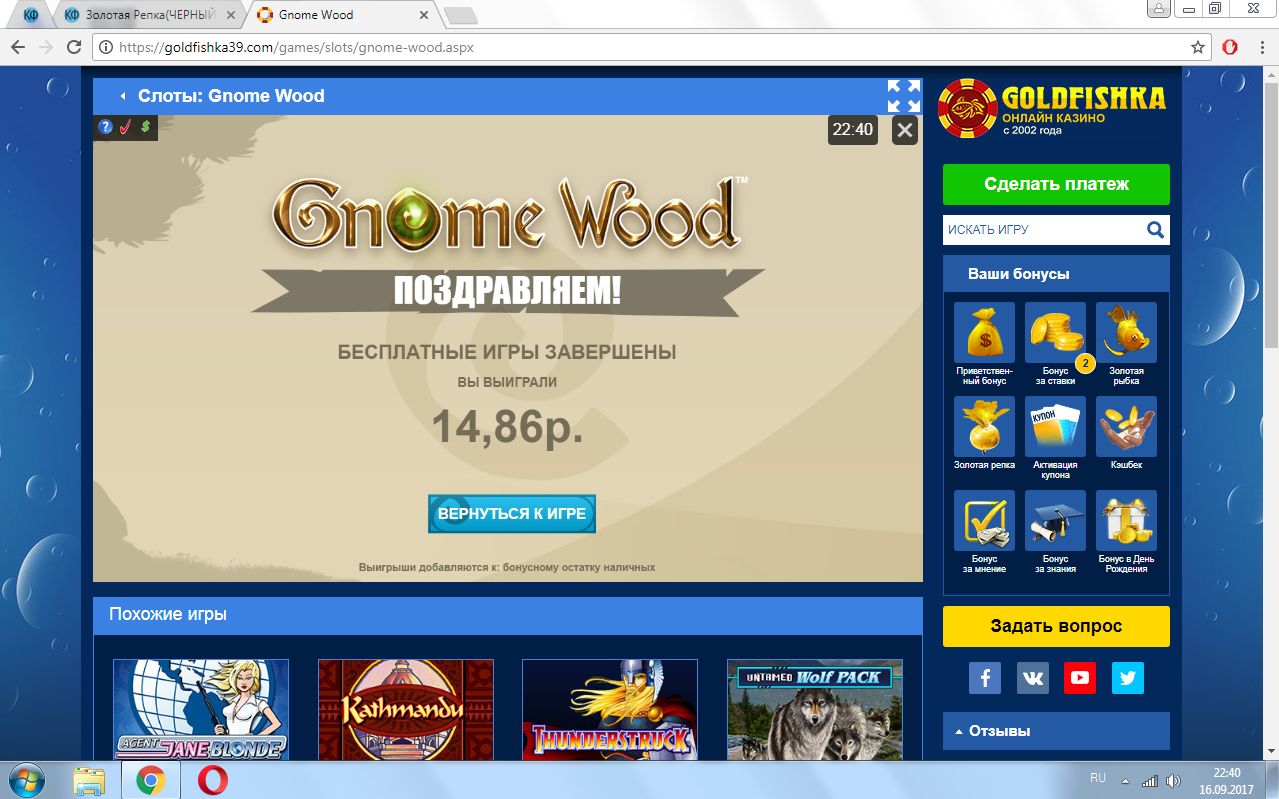This screenshot has height=799, width=1279.
Task: Click the Goldfishka casino logo
Action: coord(1051,108)
